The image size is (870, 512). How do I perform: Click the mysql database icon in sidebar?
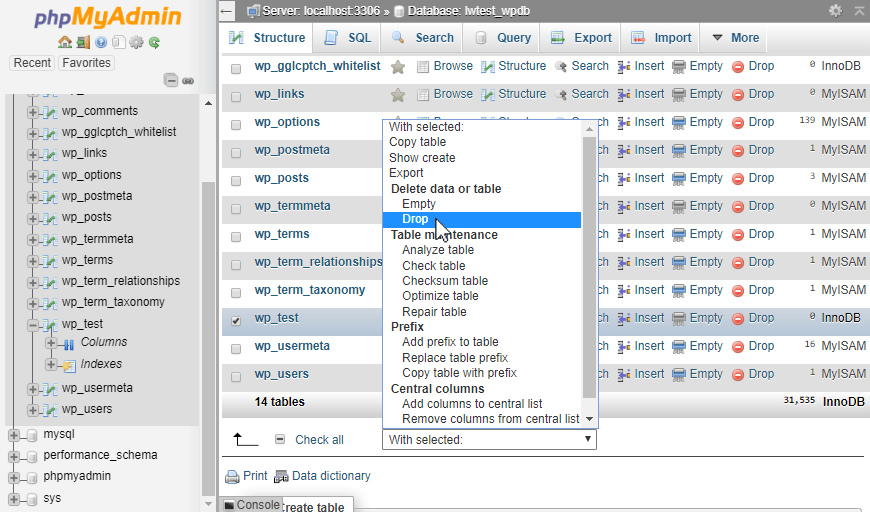(x=32, y=435)
